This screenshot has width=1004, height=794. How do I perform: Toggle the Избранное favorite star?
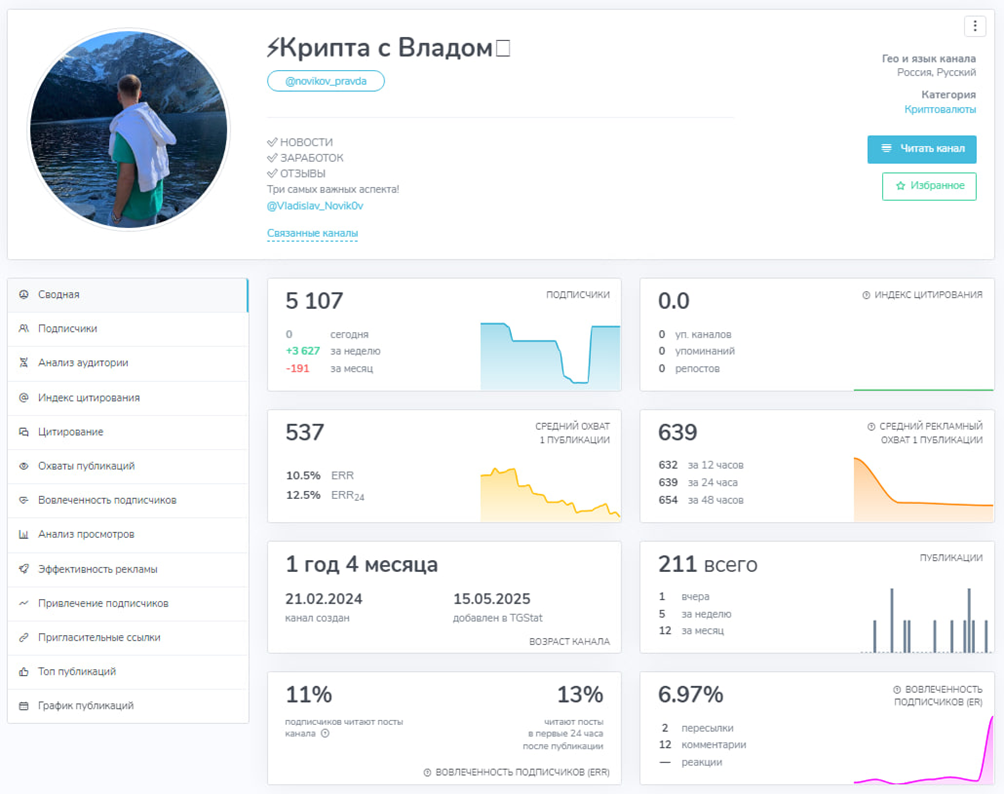click(x=929, y=186)
